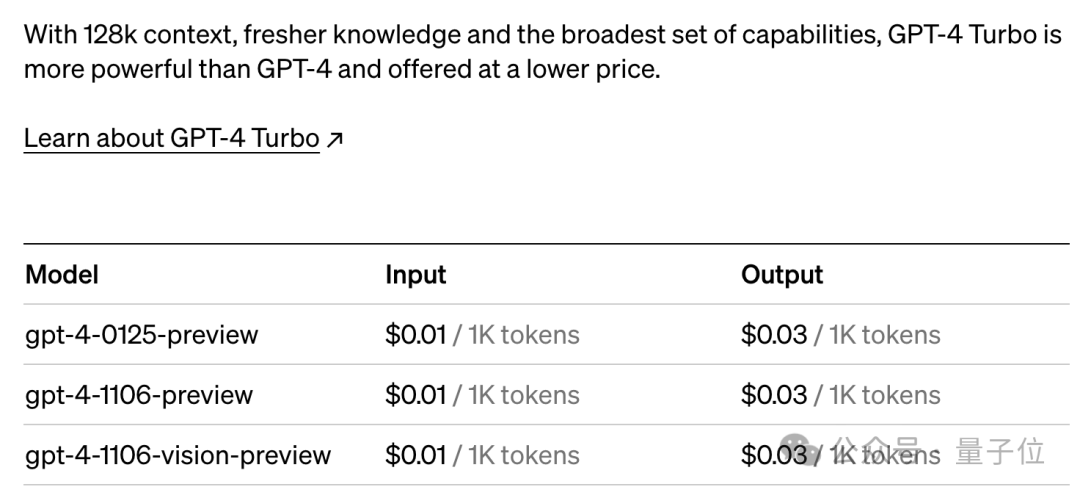
Task: Click the gpt-4-0125-preview model name
Action: point(142,335)
